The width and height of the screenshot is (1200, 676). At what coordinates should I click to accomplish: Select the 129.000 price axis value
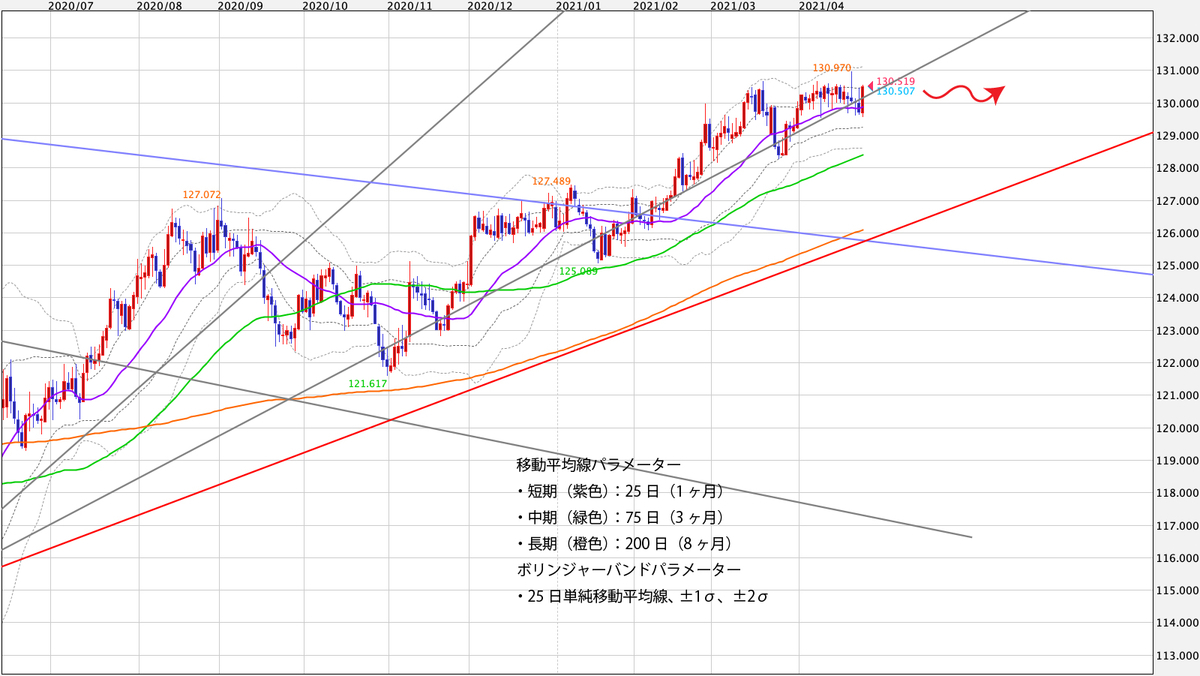[x=1176, y=136]
